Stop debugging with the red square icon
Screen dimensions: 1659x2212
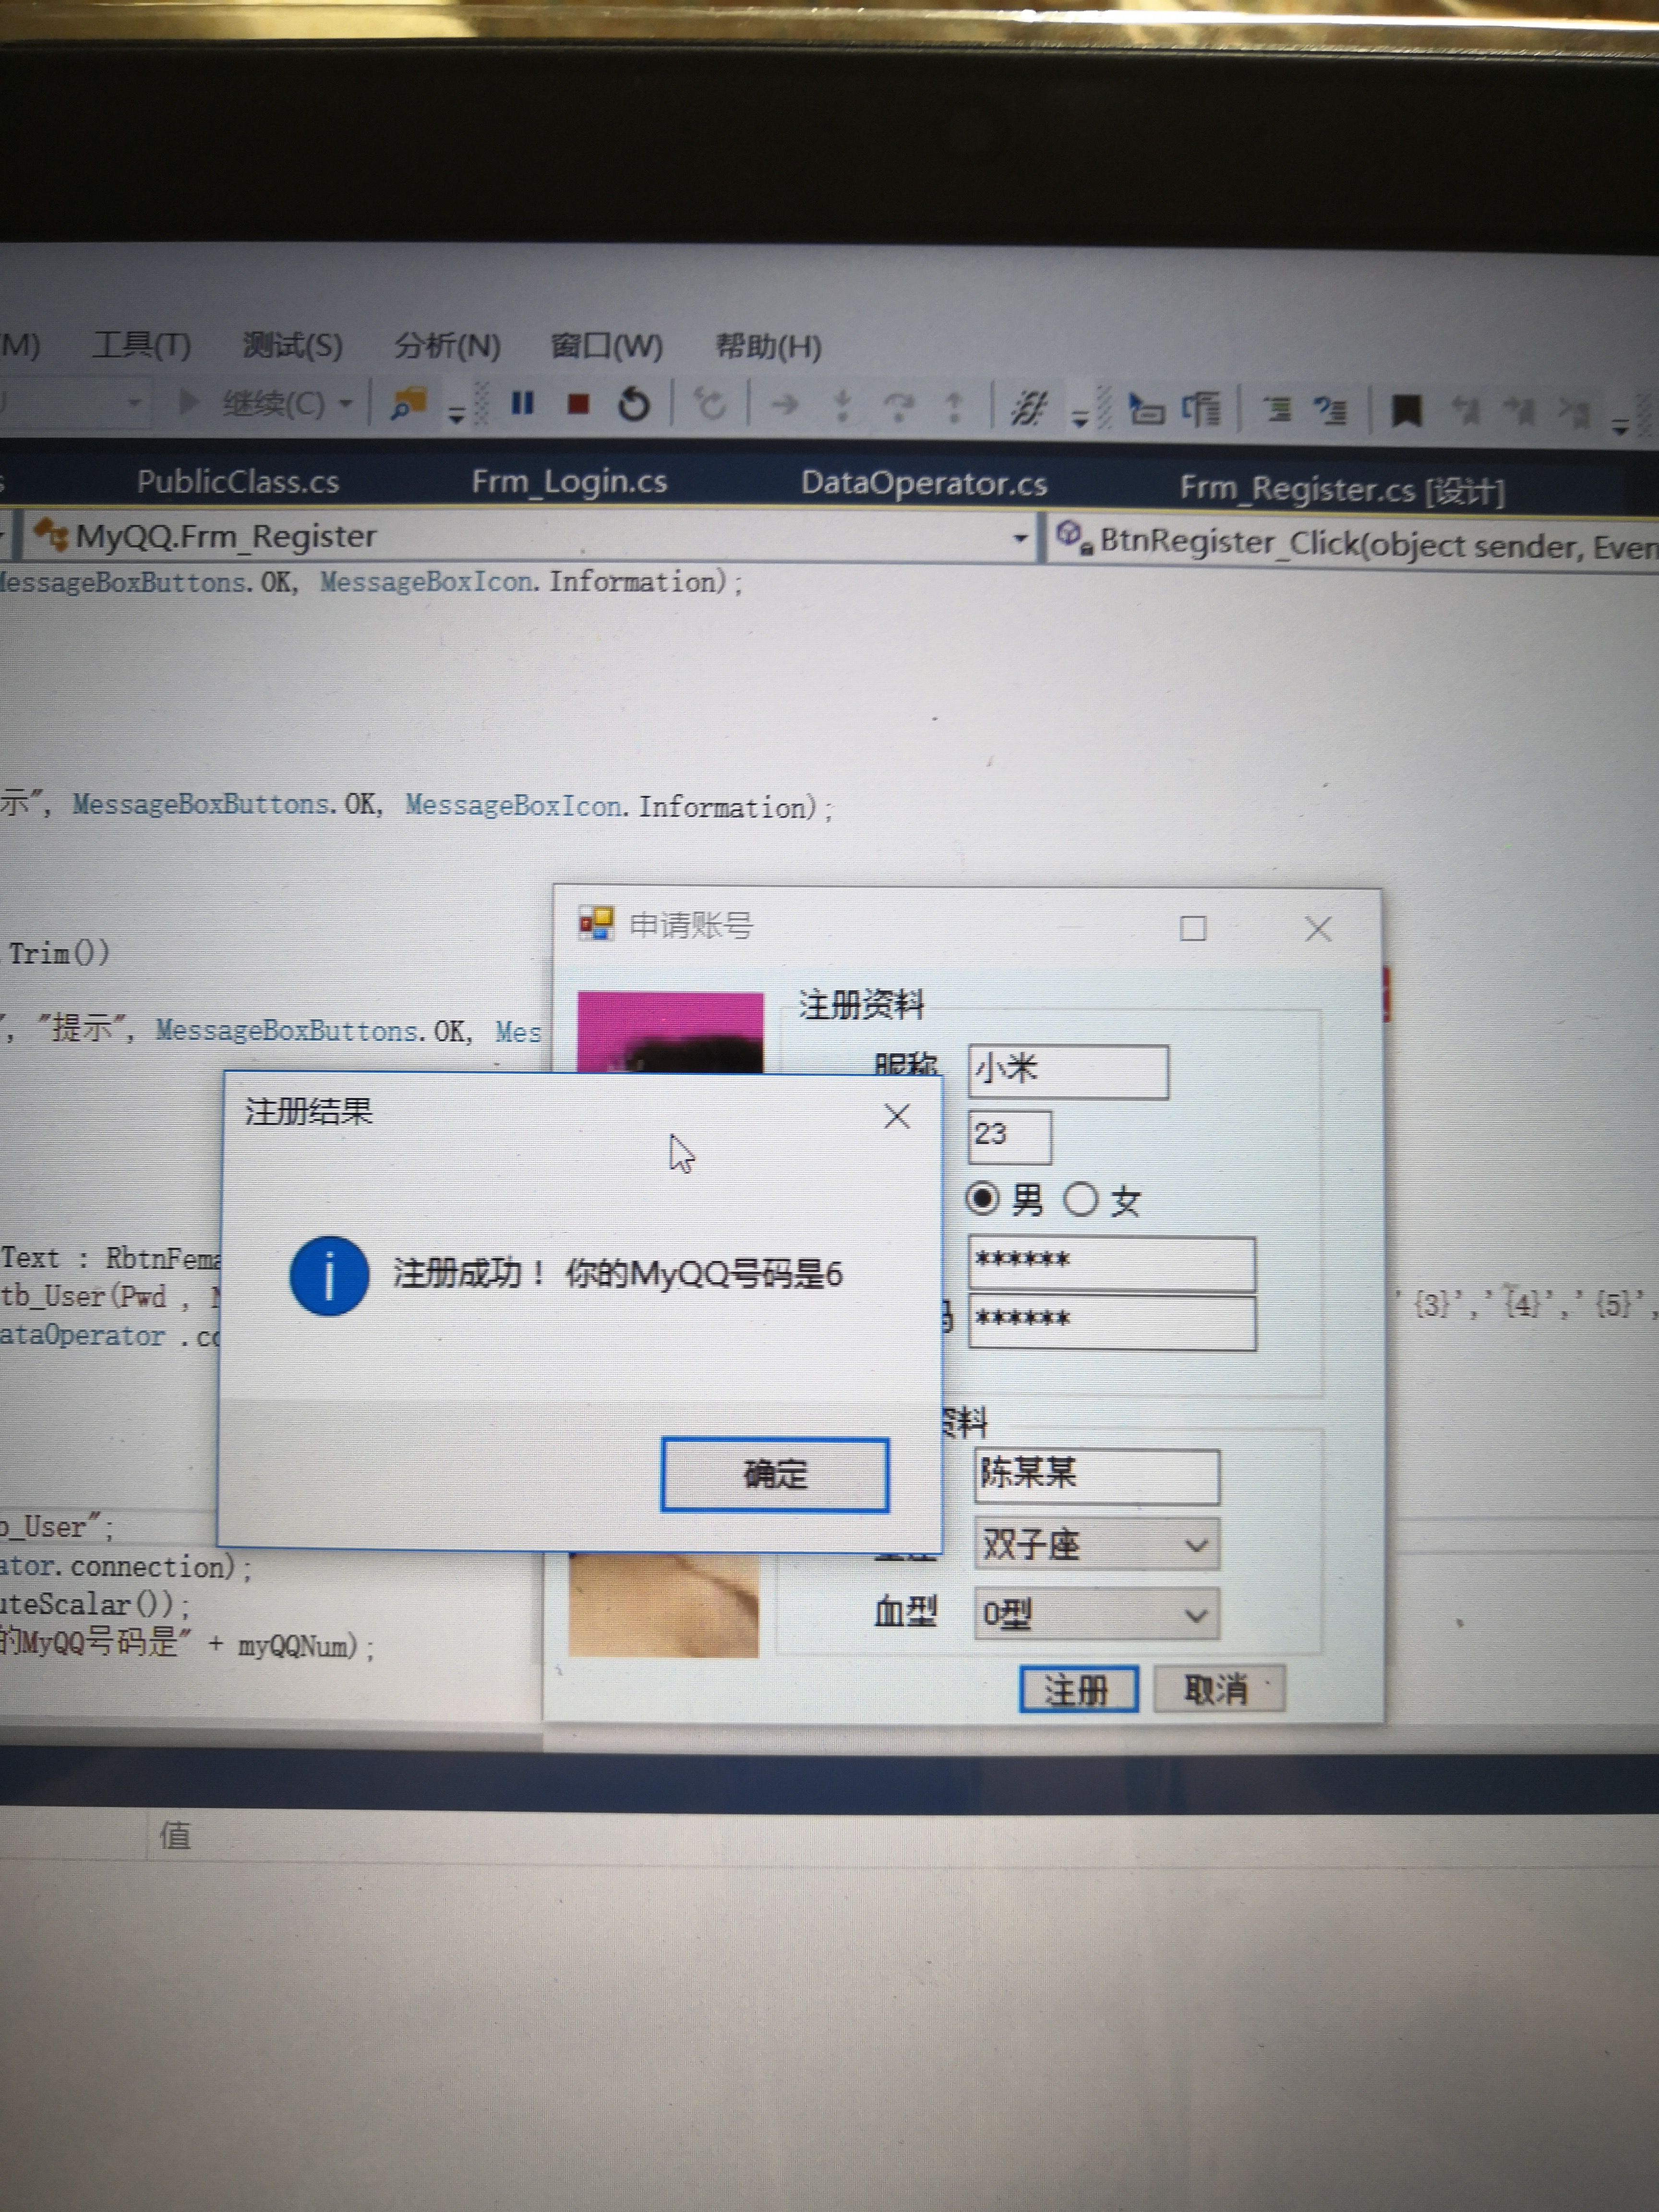[x=578, y=404]
